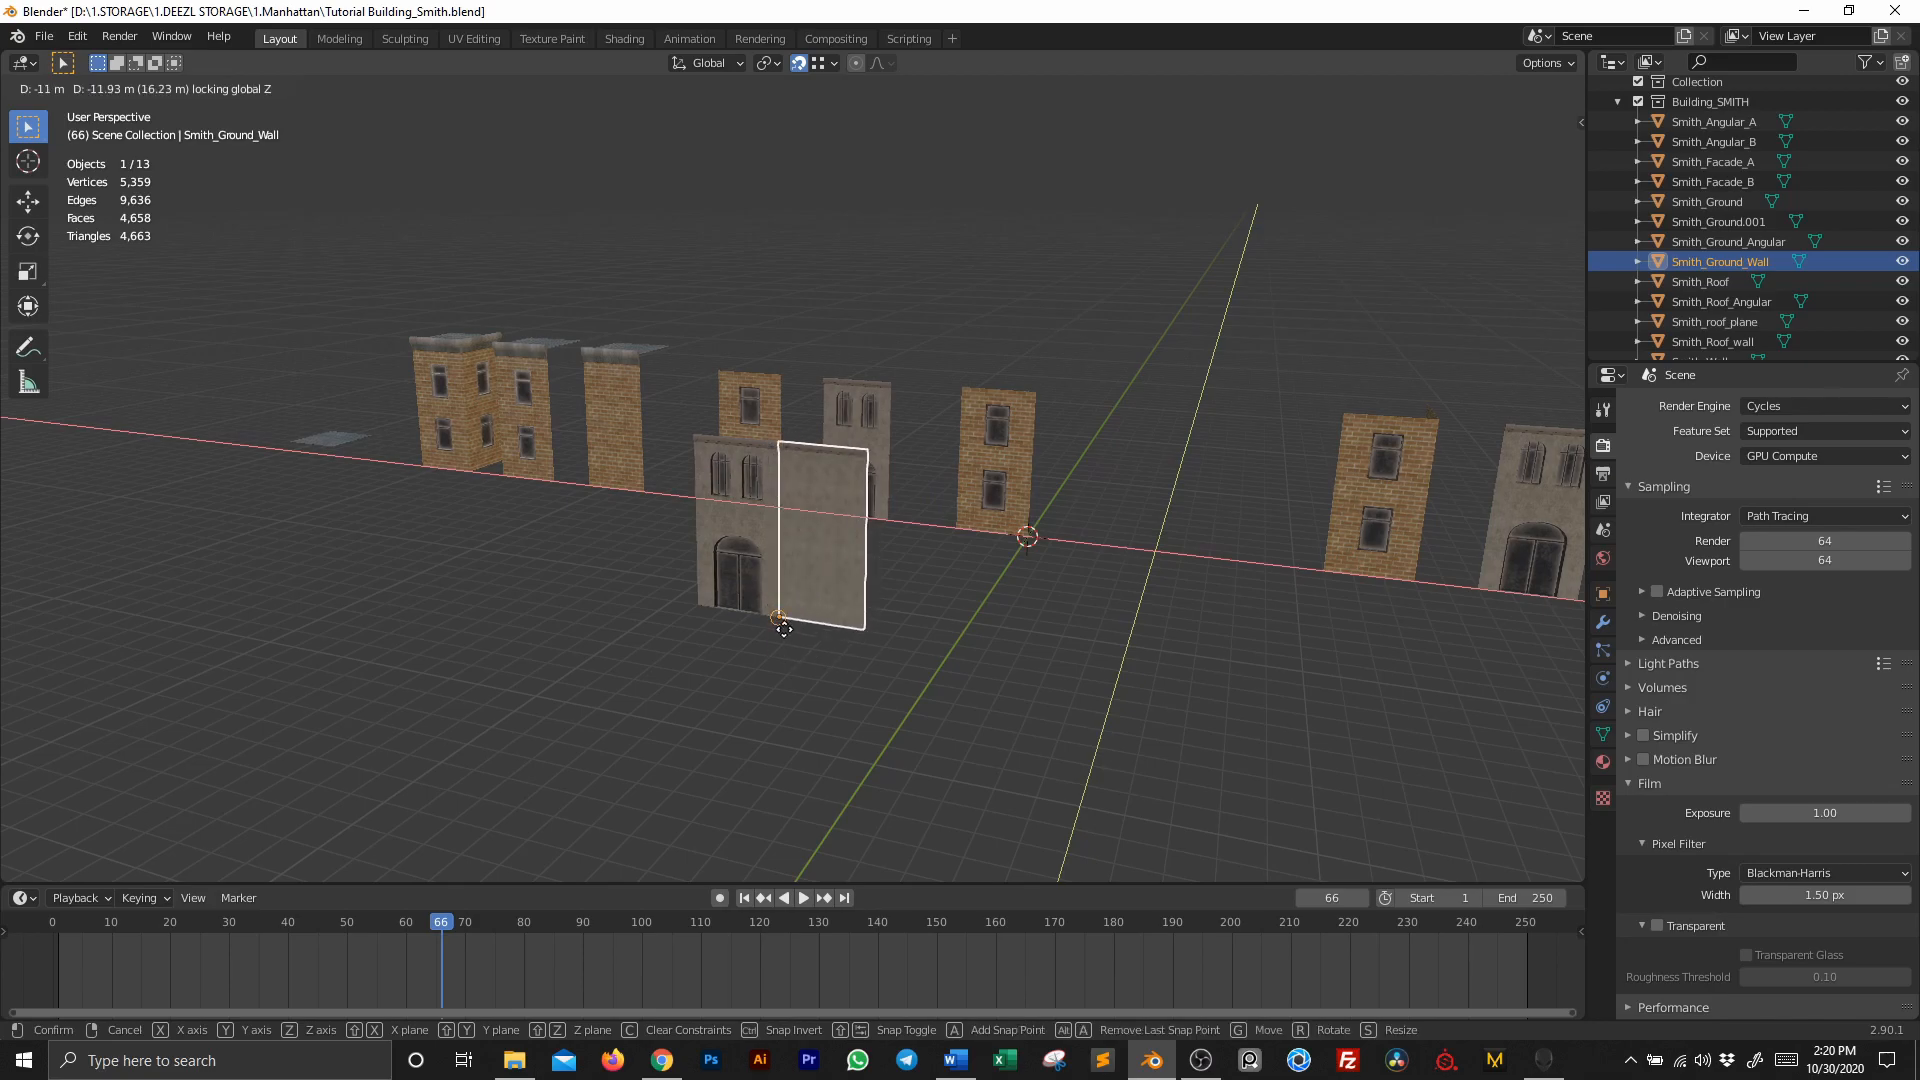
Task: Click the Exposure value slider
Action: coord(1825,813)
